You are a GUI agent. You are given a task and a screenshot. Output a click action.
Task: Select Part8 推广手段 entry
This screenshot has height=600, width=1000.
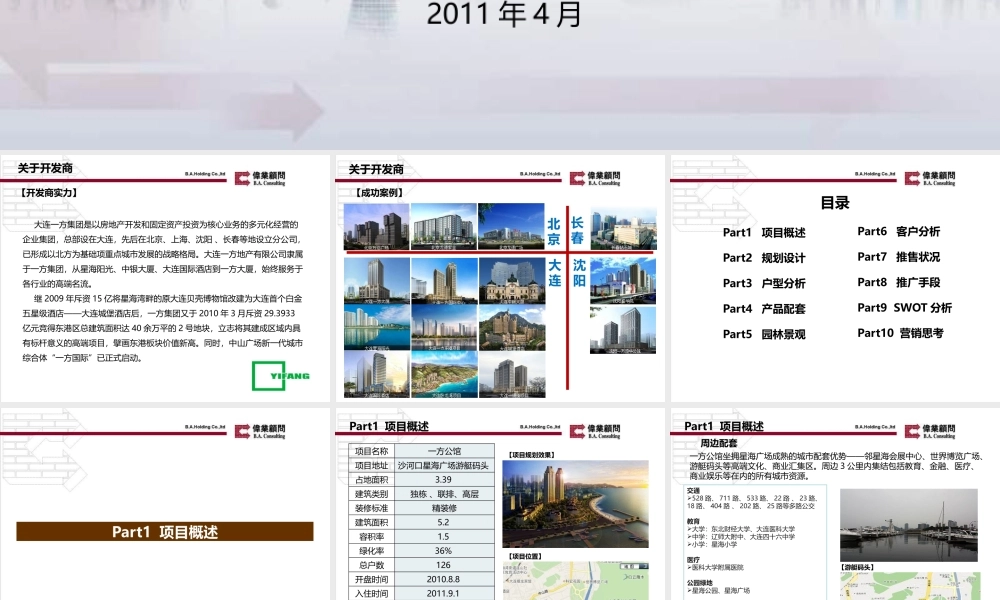tap(899, 282)
